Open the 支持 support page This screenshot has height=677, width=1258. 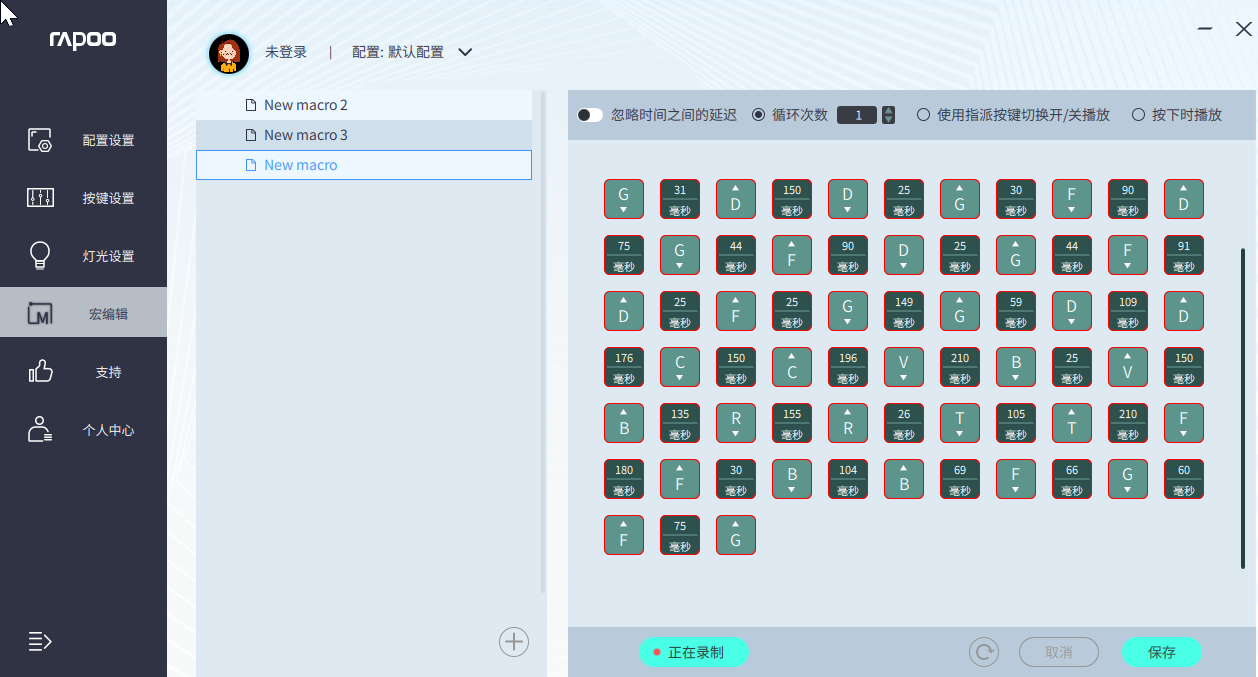83,372
